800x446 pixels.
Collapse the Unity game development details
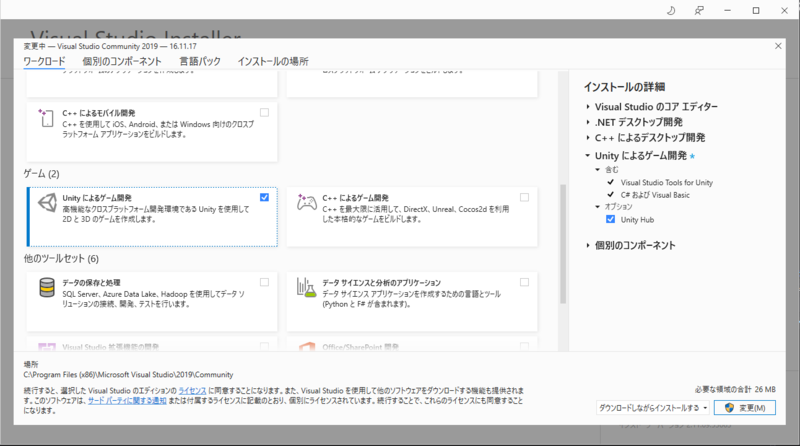(588, 155)
